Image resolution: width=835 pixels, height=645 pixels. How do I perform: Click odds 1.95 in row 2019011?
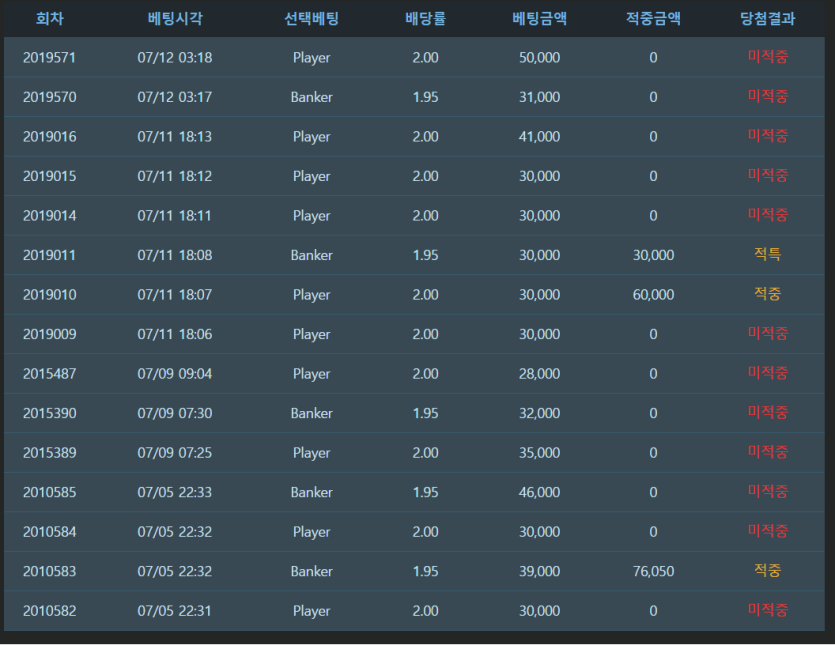425,255
